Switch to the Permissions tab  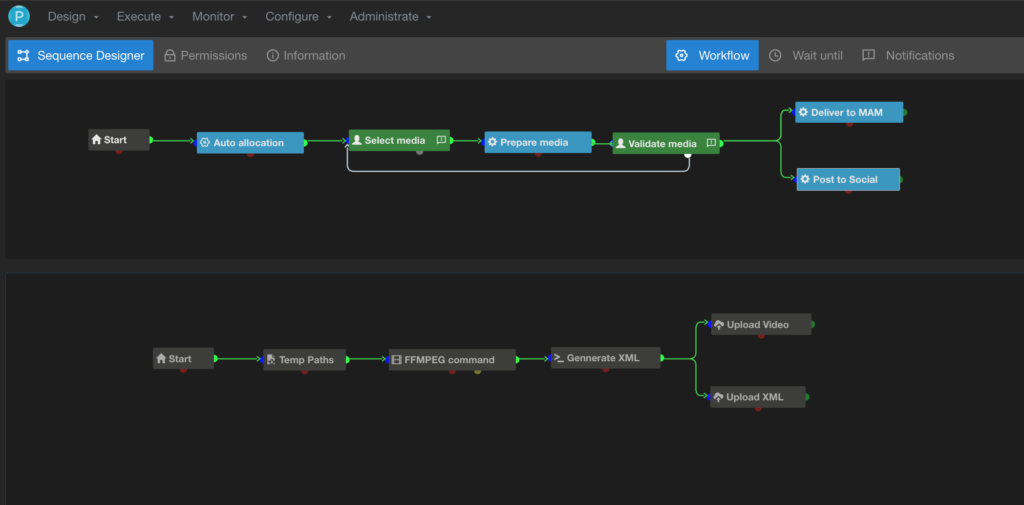click(205, 56)
